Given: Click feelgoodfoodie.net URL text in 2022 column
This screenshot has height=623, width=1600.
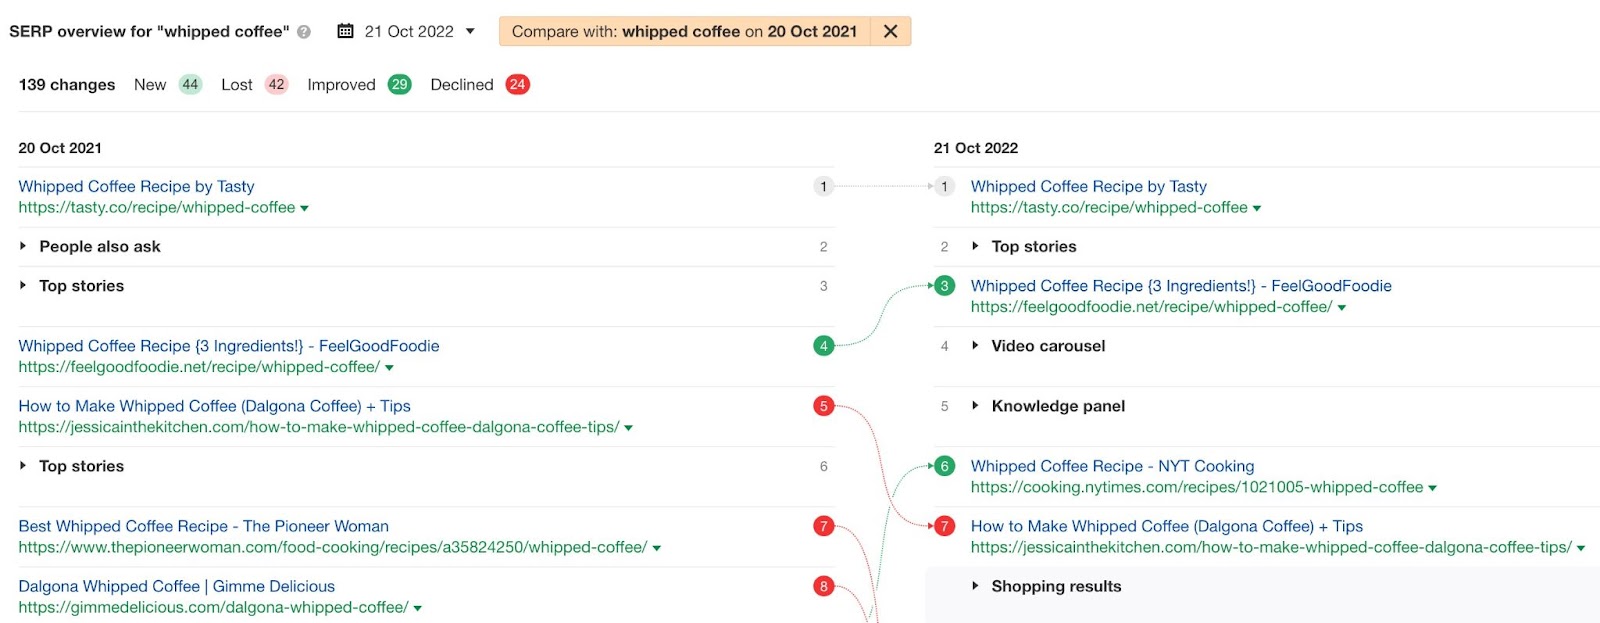Looking at the screenshot, I should (1151, 308).
